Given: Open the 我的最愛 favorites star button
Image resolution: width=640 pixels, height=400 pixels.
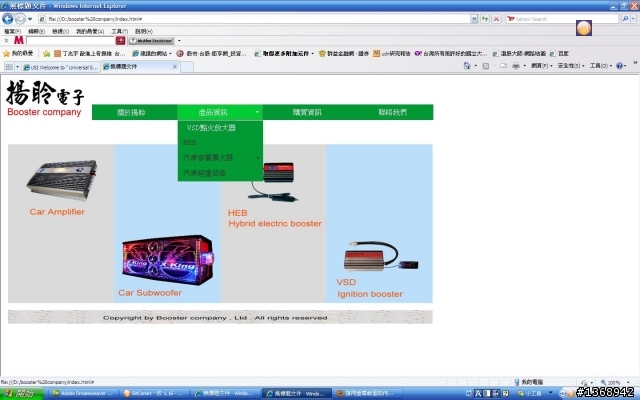Looking at the screenshot, I should coord(18,53).
